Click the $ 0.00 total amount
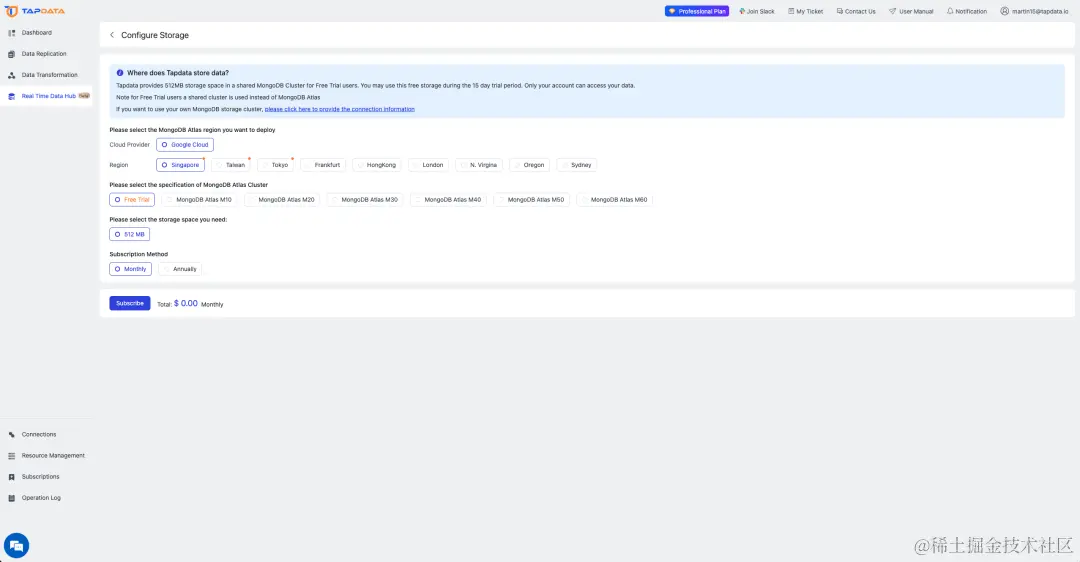 186,303
